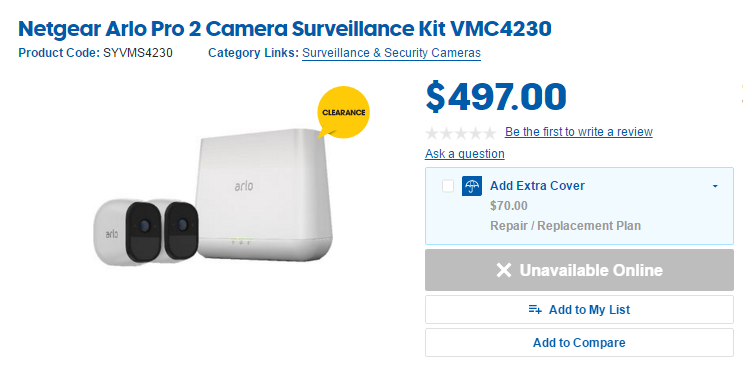Click the first rating star
The height and width of the screenshot is (376, 743).
432,133
